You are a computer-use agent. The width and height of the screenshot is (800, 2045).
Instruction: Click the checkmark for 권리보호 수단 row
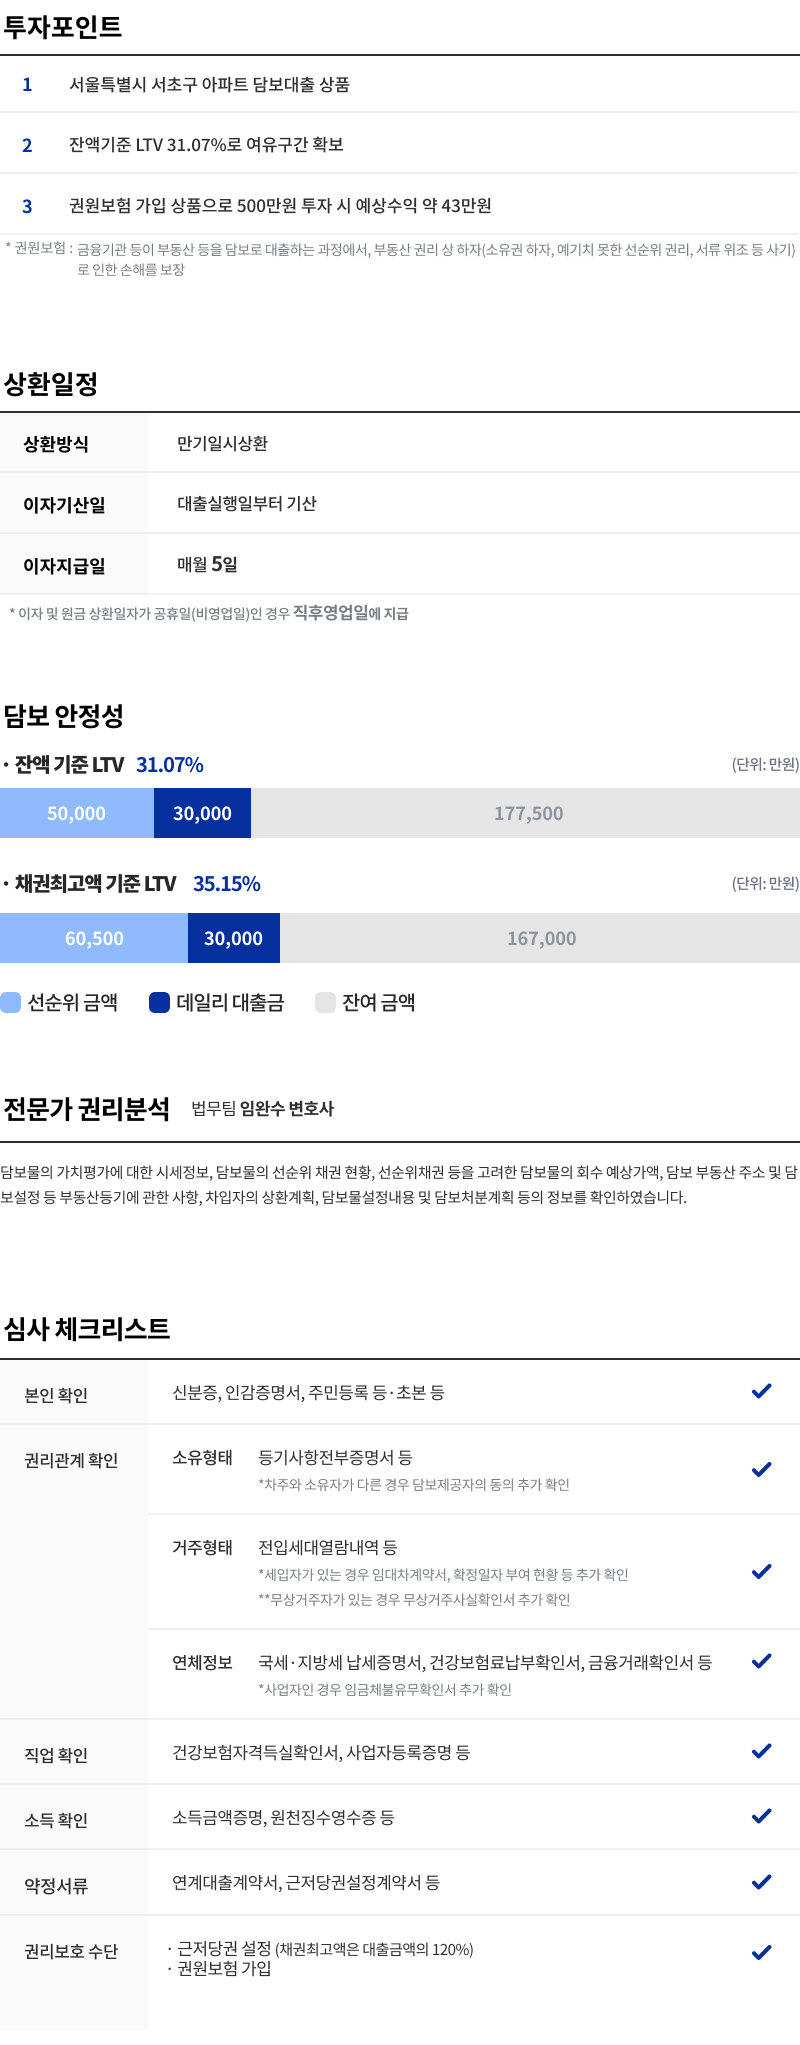761,1951
